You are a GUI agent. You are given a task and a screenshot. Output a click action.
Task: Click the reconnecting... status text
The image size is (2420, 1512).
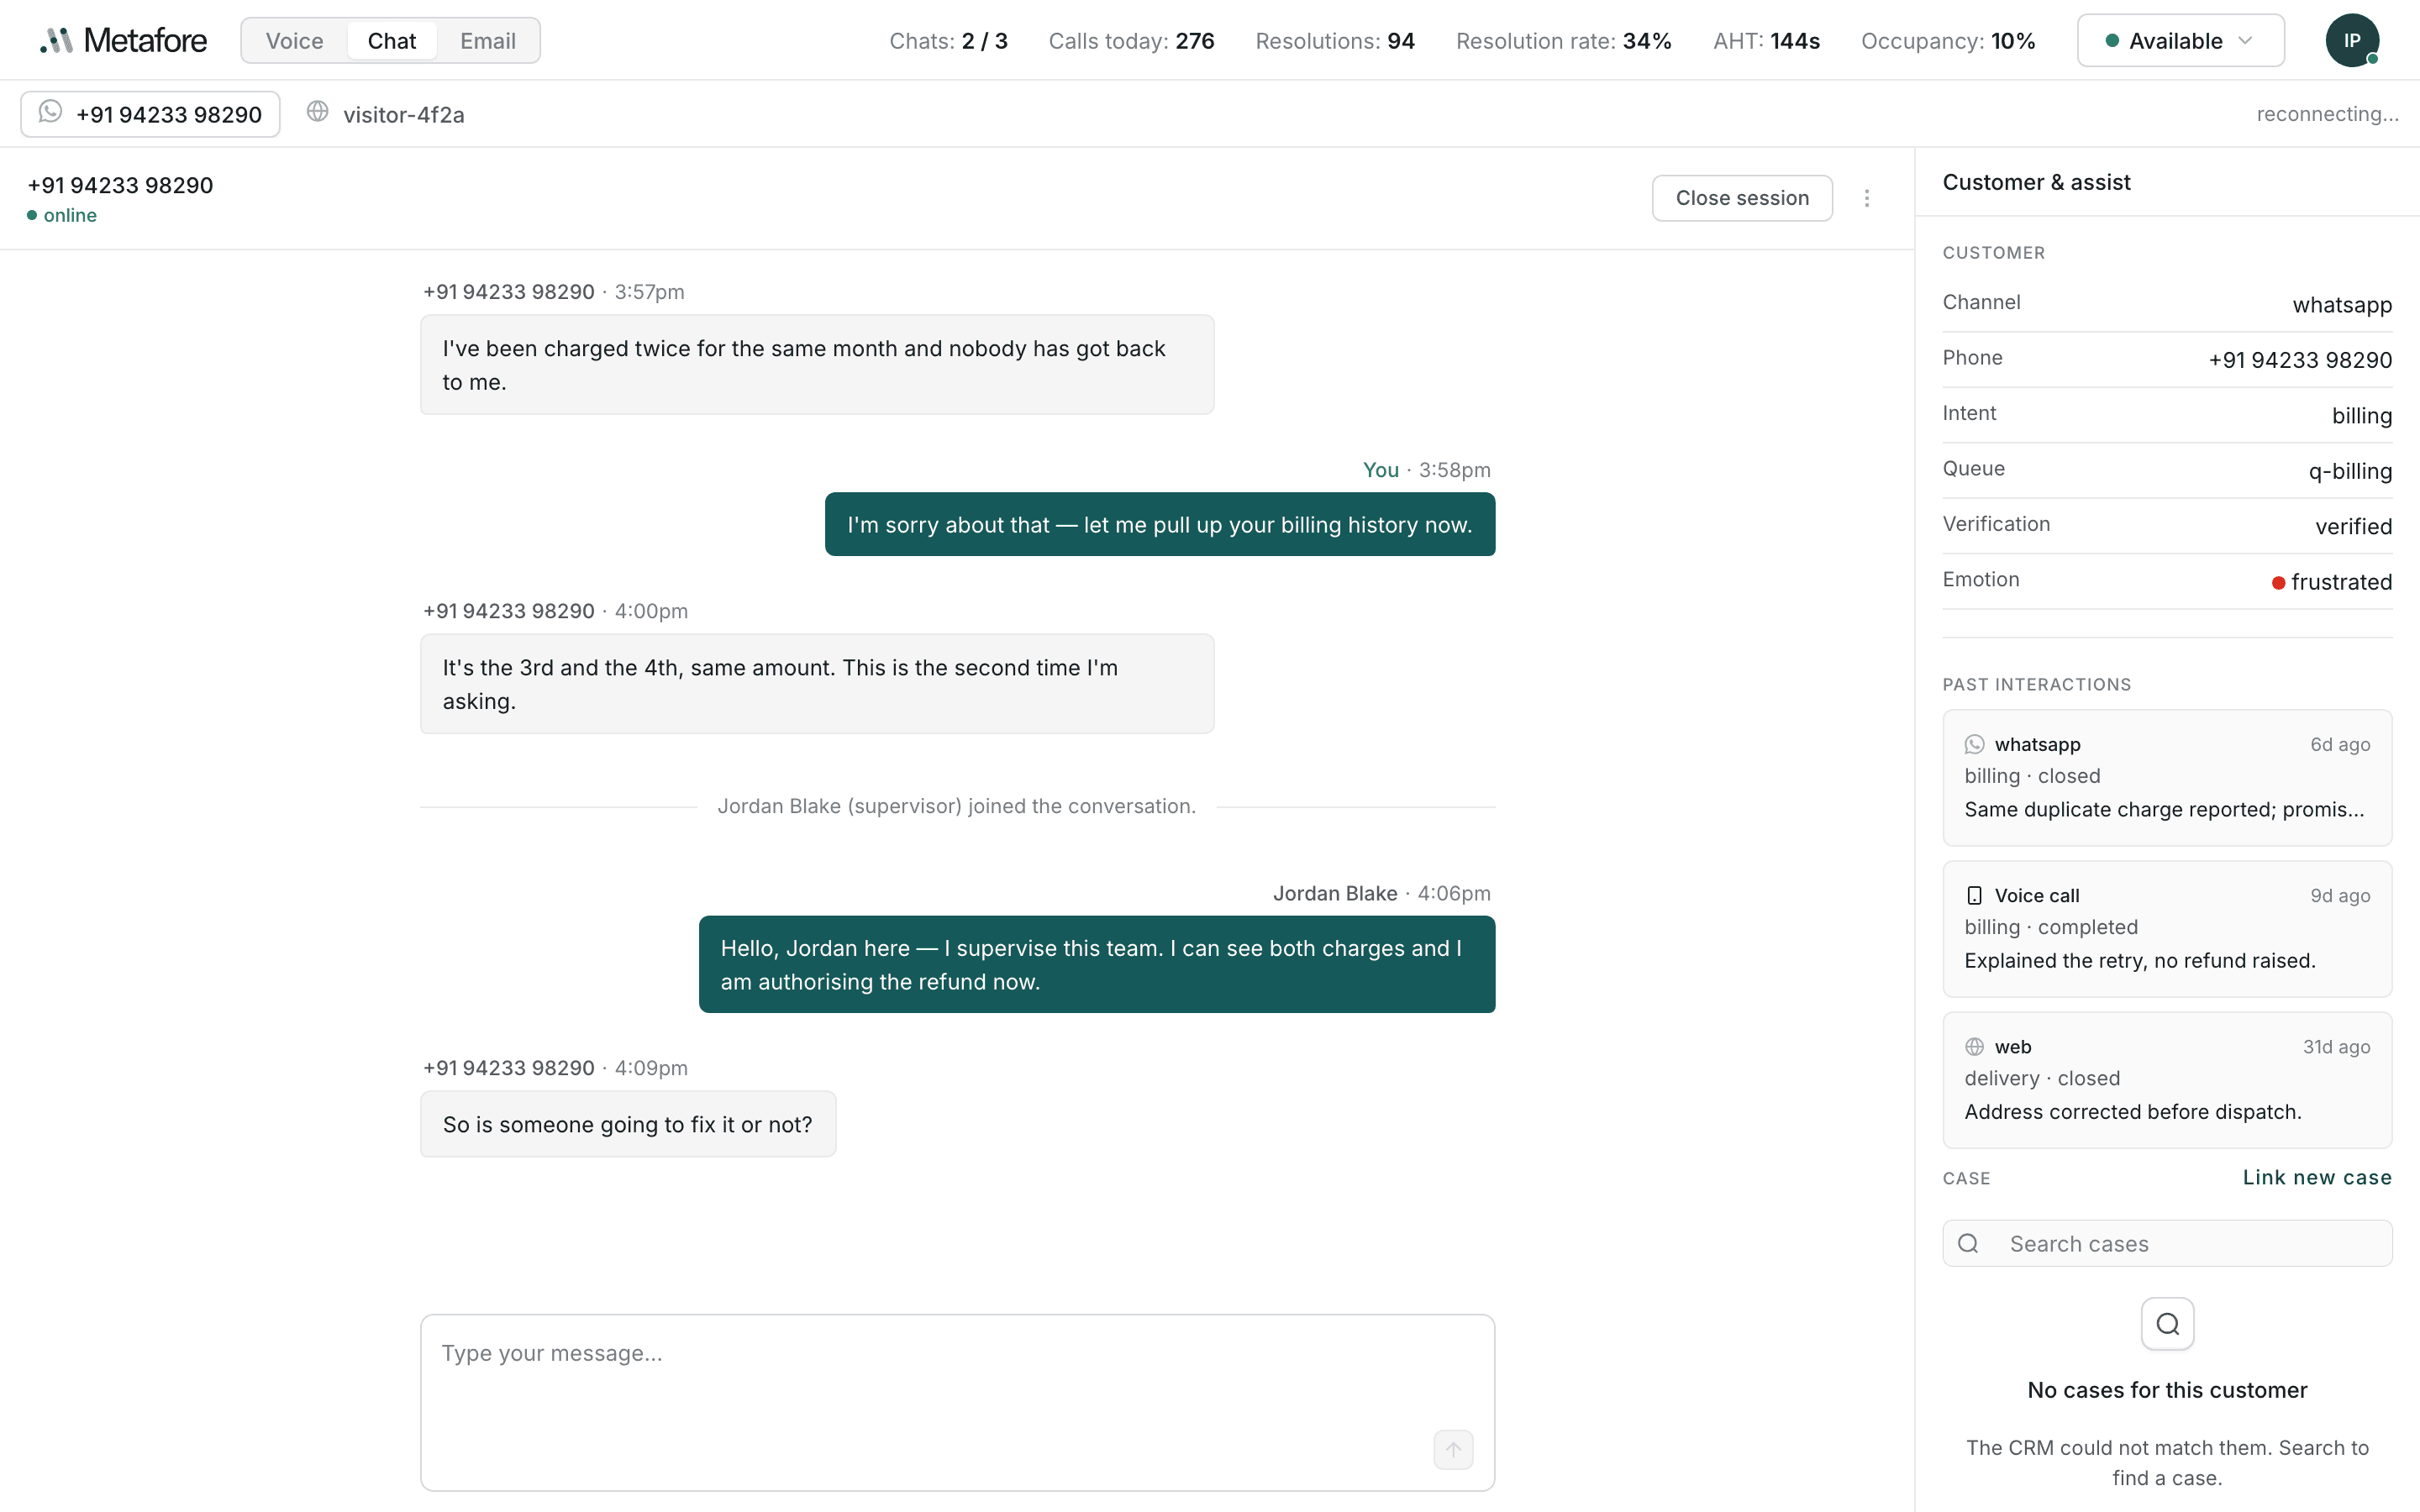(x=2327, y=114)
